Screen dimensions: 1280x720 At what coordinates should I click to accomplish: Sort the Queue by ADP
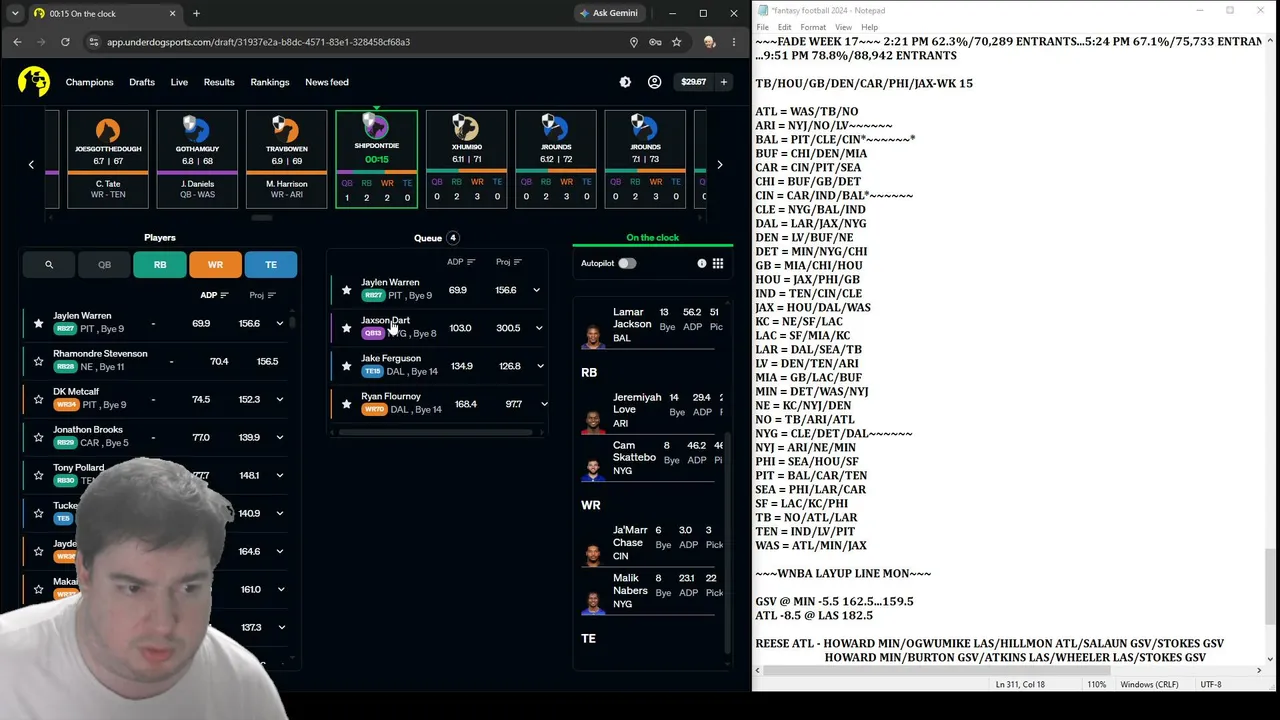[x=461, y=262]
